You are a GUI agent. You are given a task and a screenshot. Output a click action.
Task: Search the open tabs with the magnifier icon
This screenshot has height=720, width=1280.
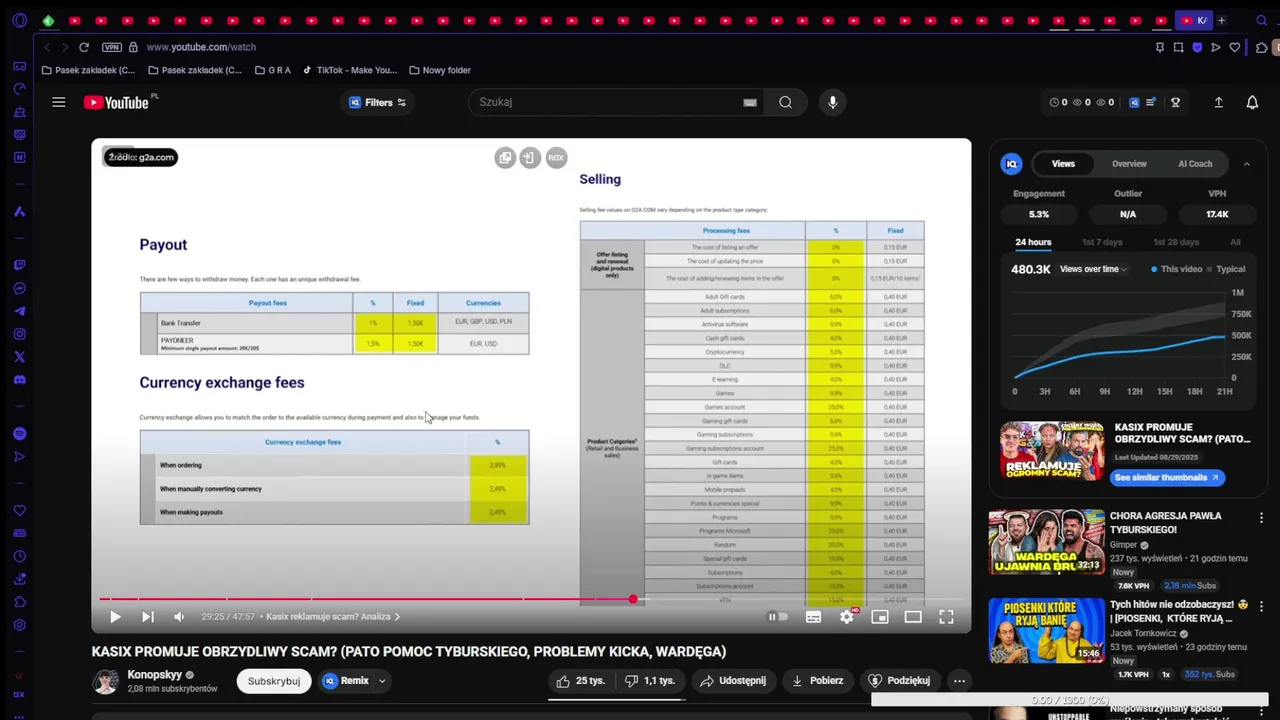click(x=1262, y=20)
